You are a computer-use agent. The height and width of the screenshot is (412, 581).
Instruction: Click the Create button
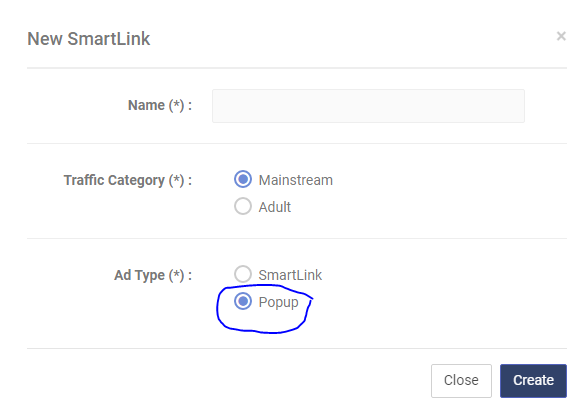[x=533, y=381]
